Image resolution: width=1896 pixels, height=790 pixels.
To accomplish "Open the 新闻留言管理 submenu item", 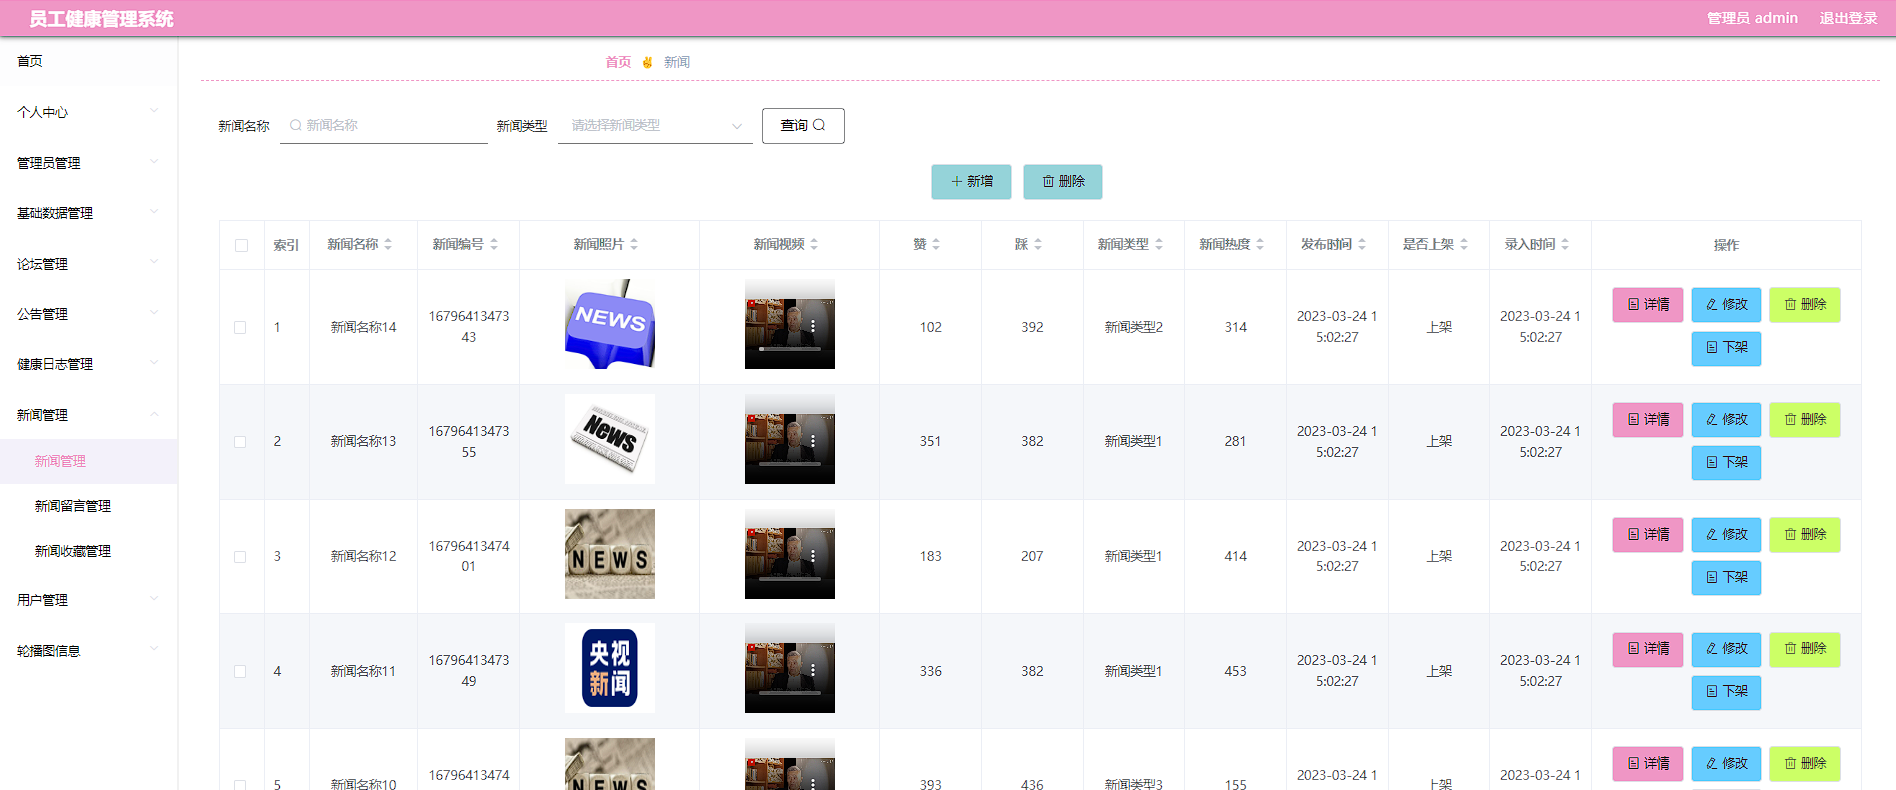I will 89,506.
